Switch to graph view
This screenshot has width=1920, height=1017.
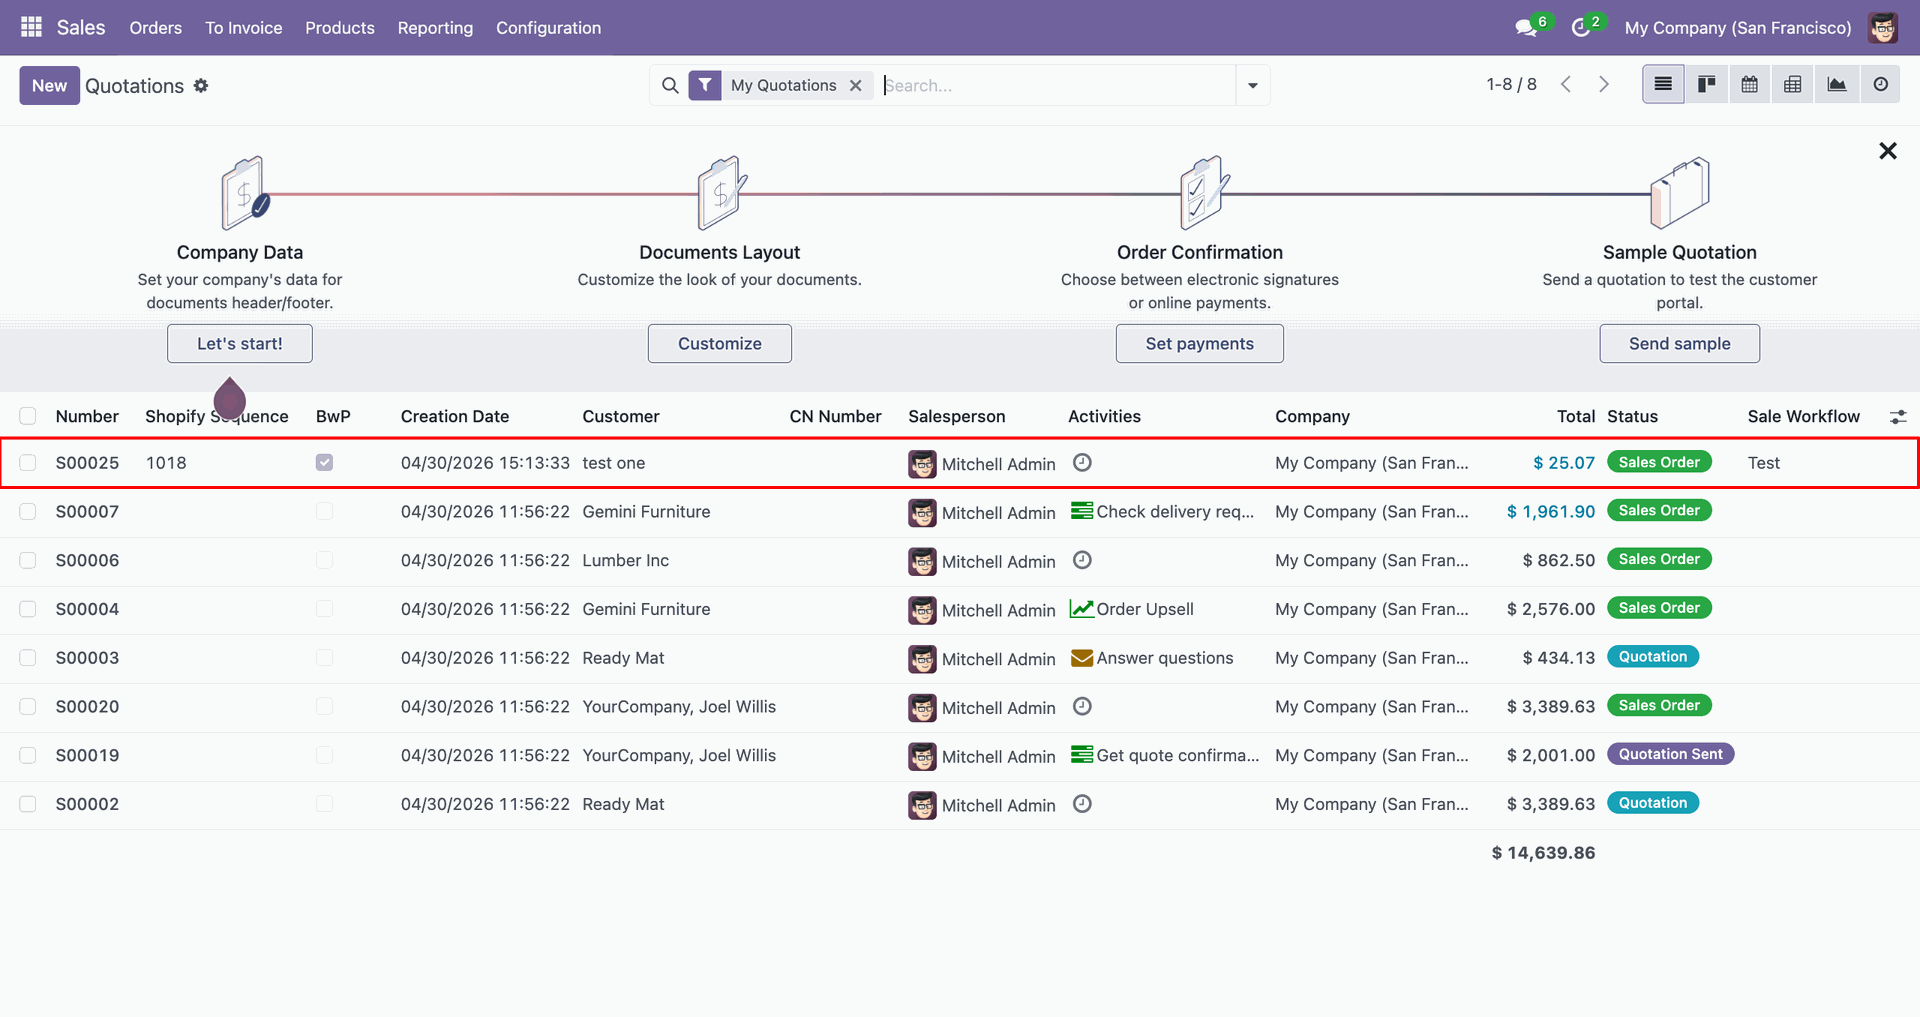(1837, 85)
